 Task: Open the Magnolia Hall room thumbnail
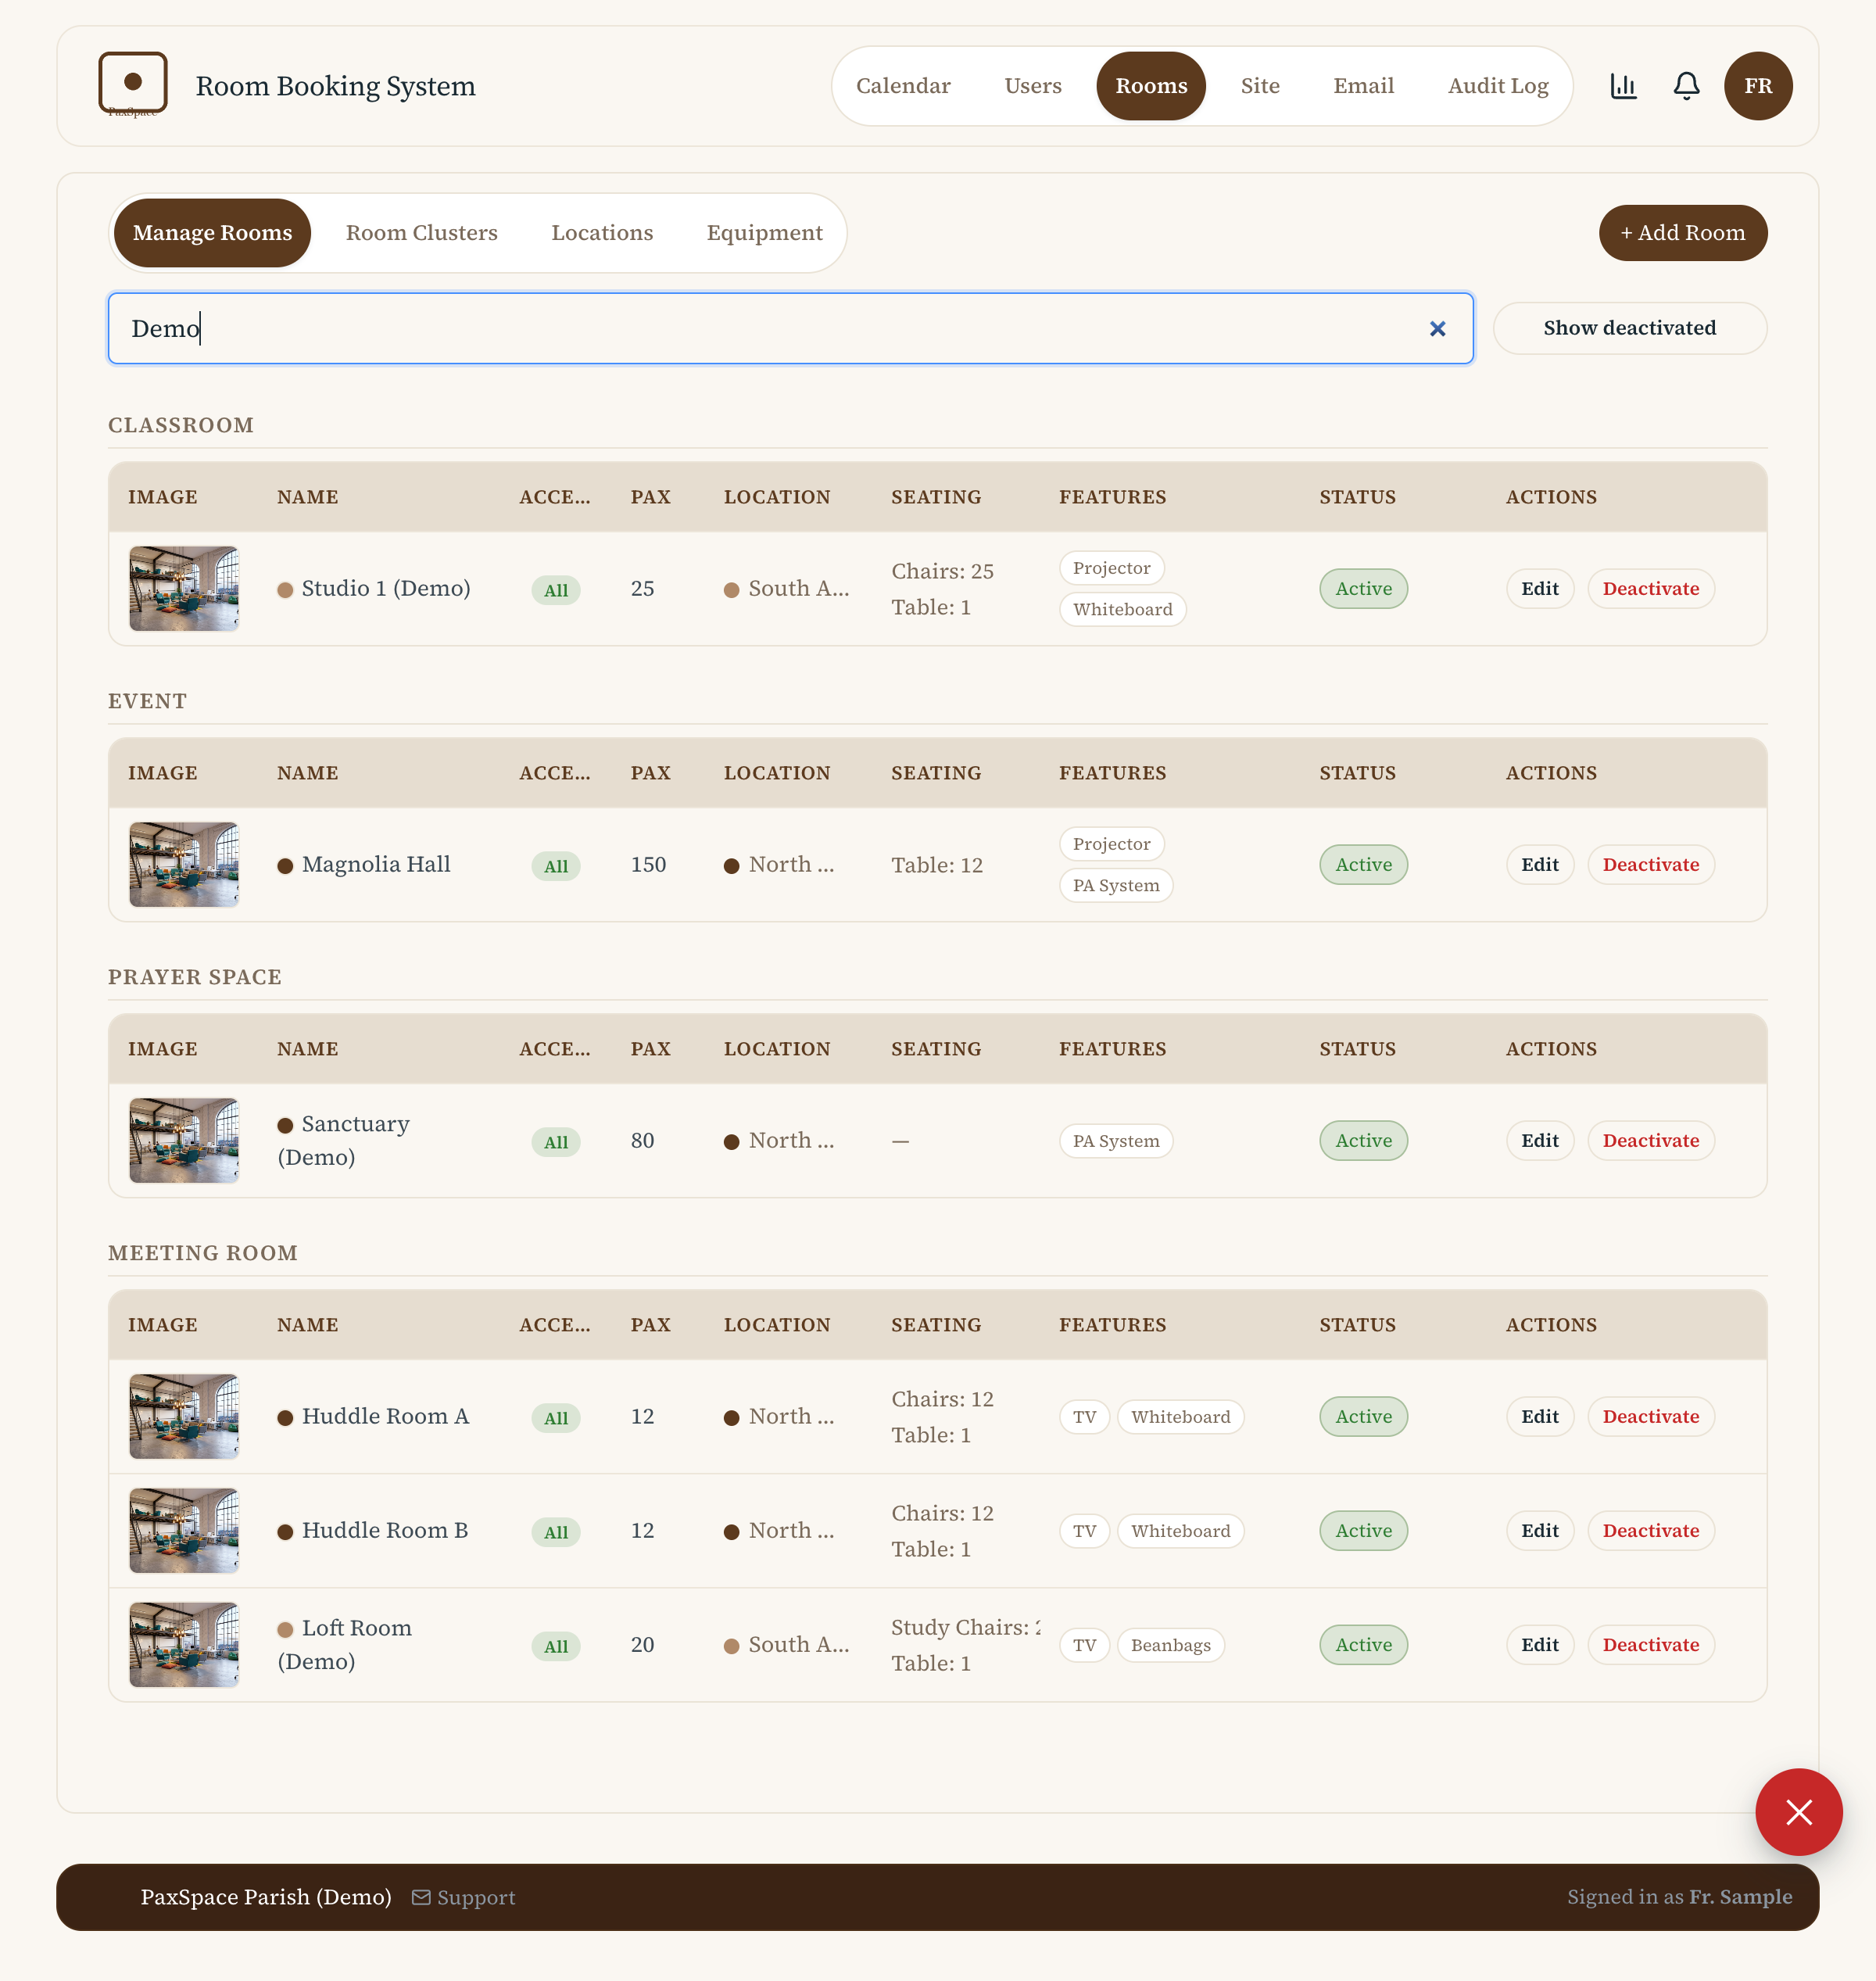point(184,865)
